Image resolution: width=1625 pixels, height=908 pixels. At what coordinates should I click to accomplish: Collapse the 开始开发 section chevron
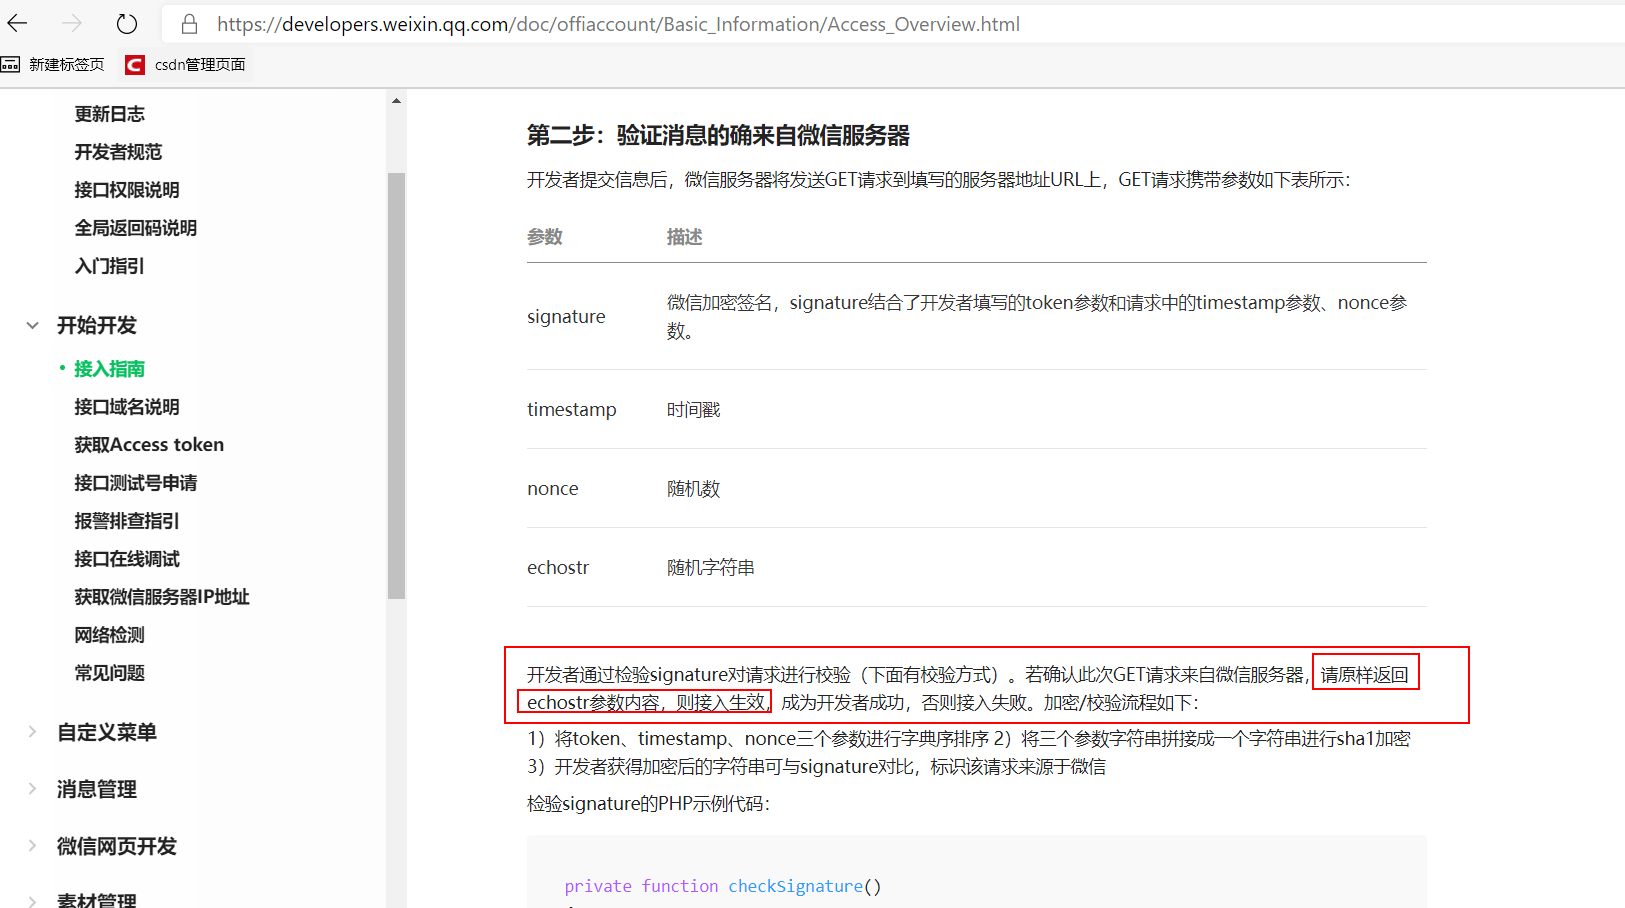click(x=33, y=325)
